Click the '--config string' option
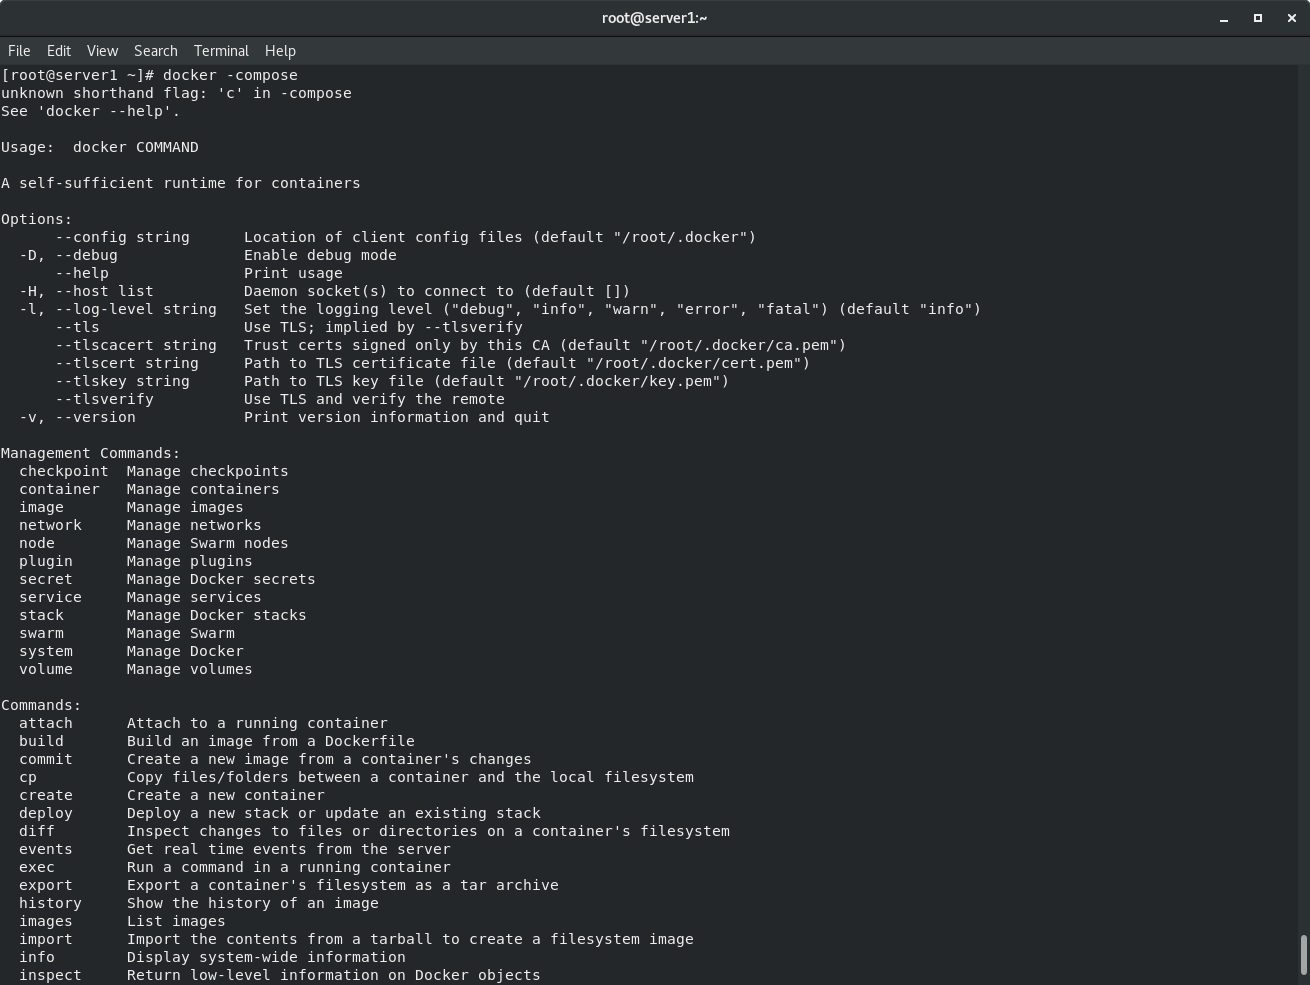The image size is (1310, 985). pyautogui.click(x=122, y=237)
